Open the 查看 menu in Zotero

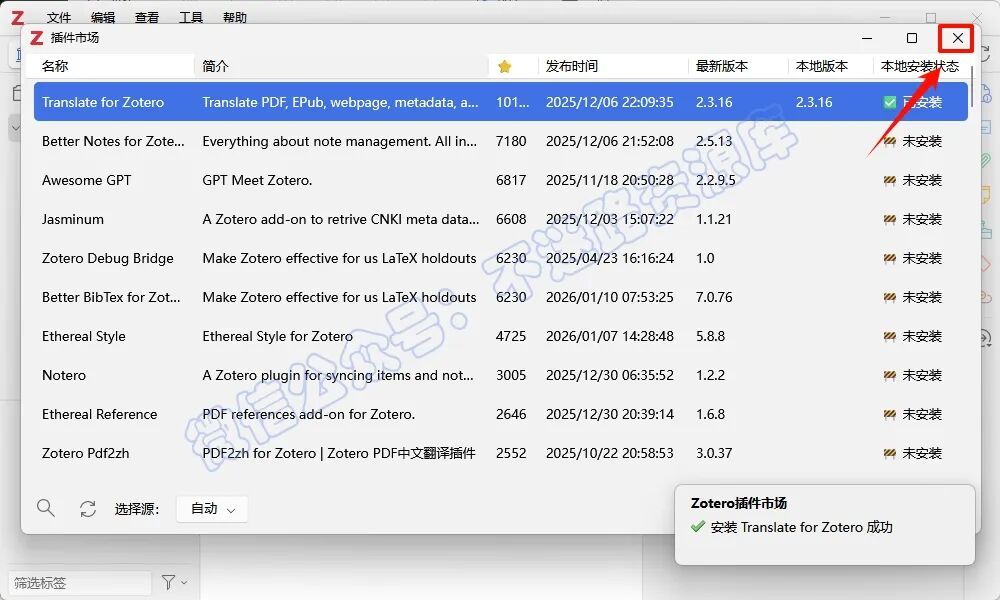[147, 17]
